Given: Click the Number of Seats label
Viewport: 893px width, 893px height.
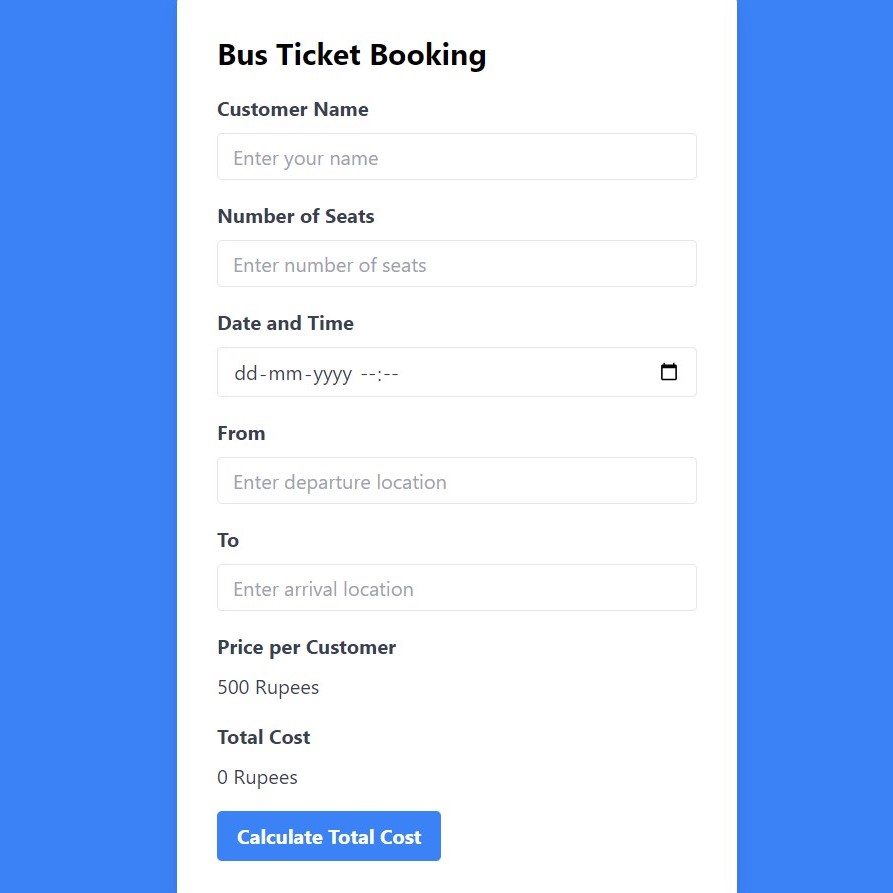Looking at the screenshot, I should [296, 216].
